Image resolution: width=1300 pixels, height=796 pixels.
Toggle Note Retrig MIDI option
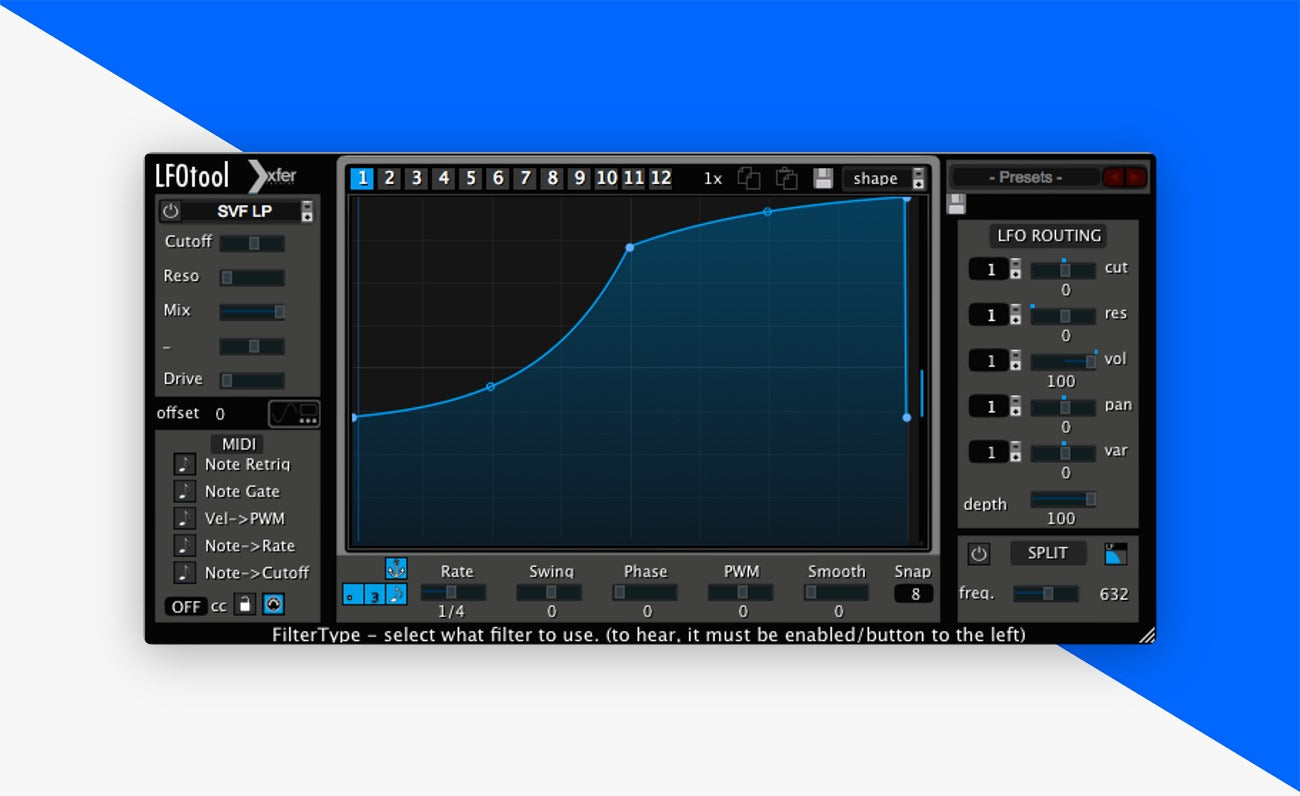tap(185, 464)
